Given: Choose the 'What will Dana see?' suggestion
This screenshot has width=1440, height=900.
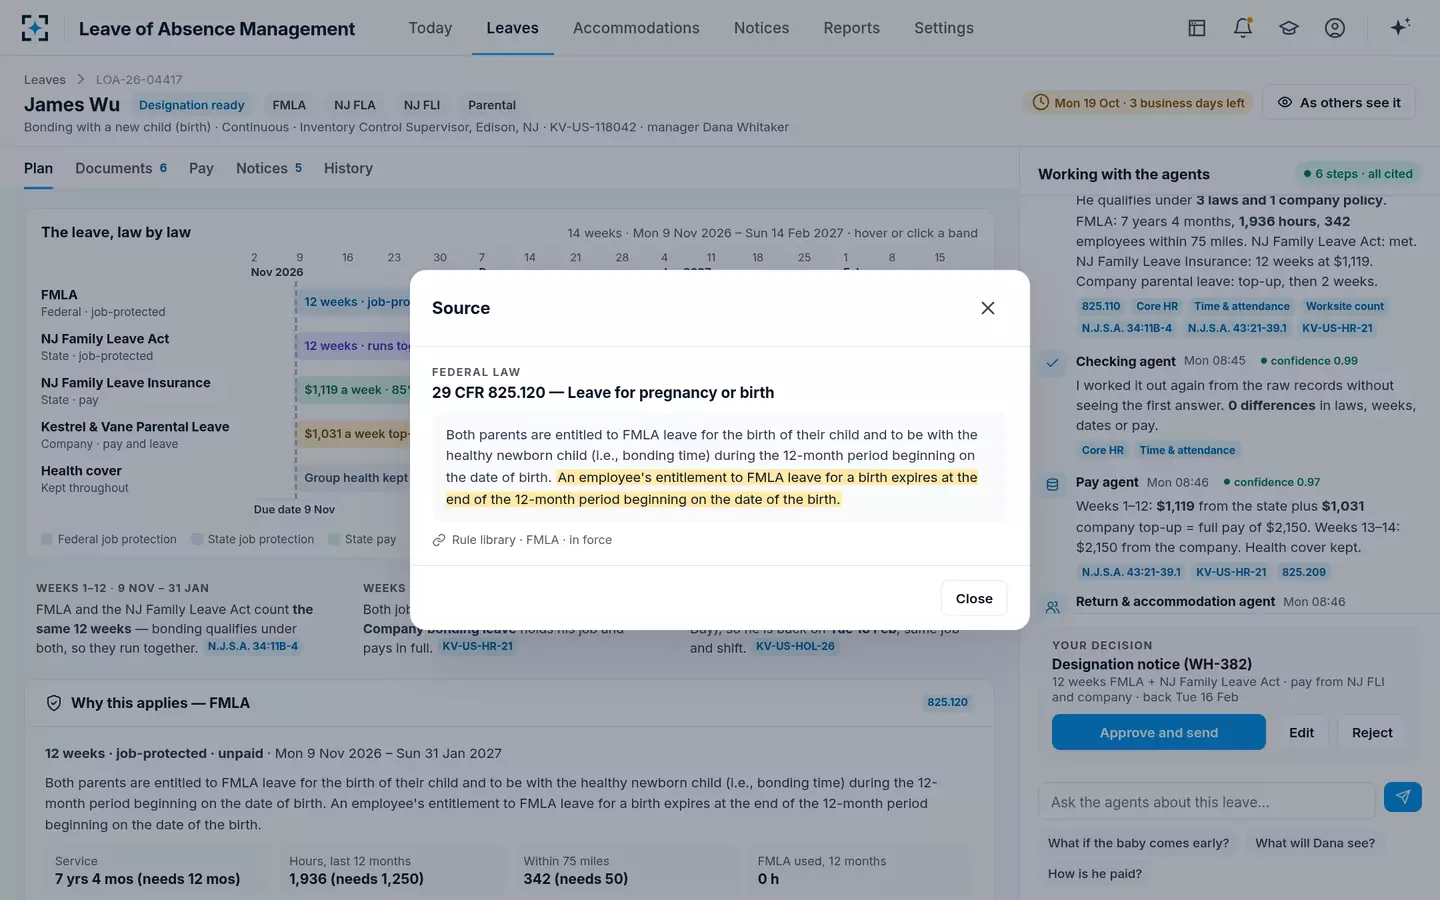Looking at the screenshot, I should tap(1315, 843).
